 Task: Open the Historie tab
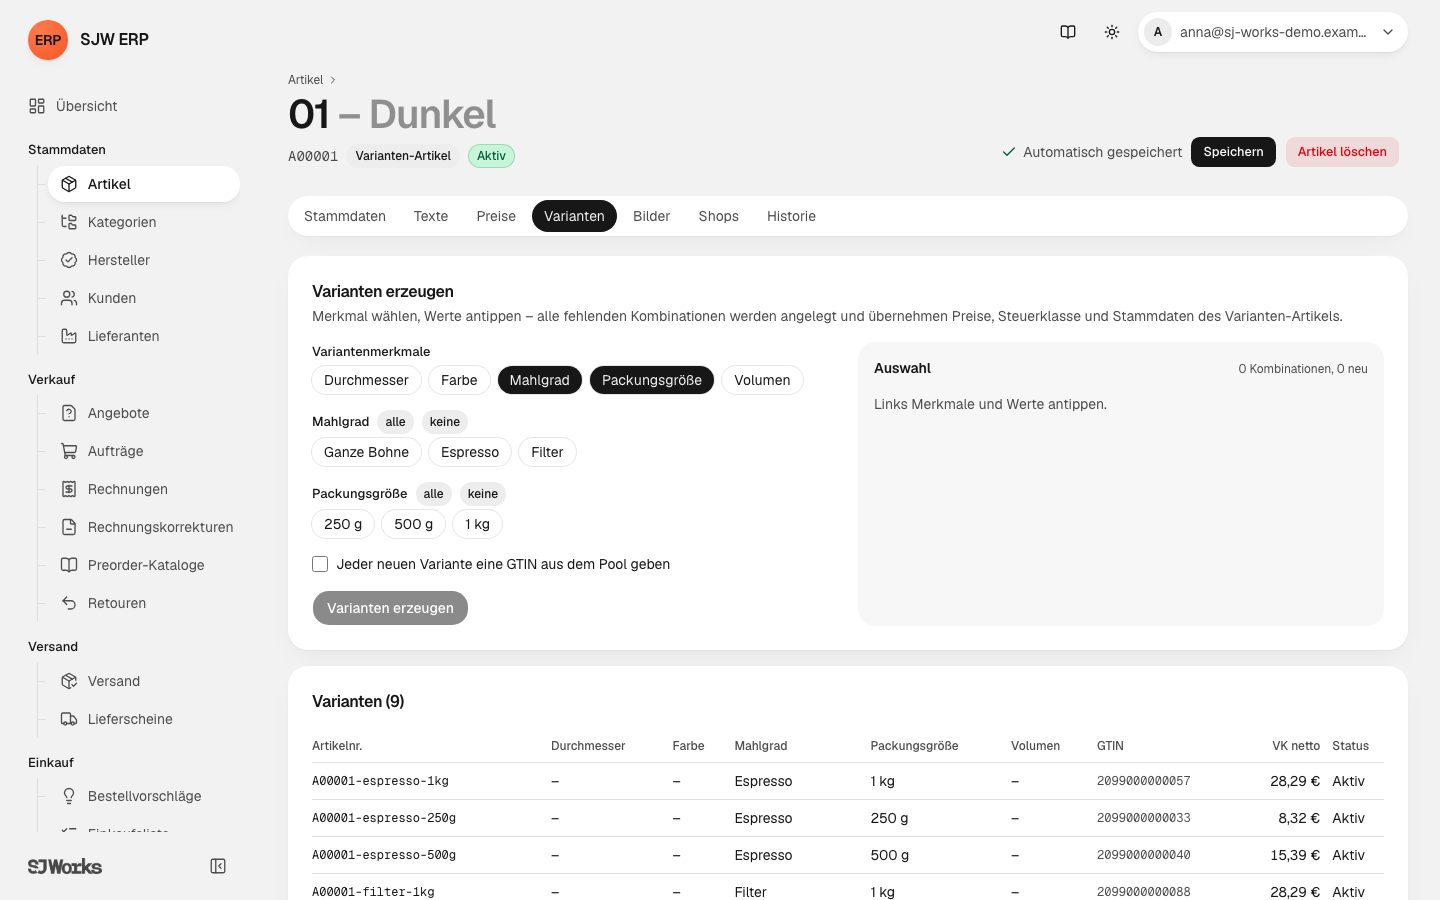[791, 216]
